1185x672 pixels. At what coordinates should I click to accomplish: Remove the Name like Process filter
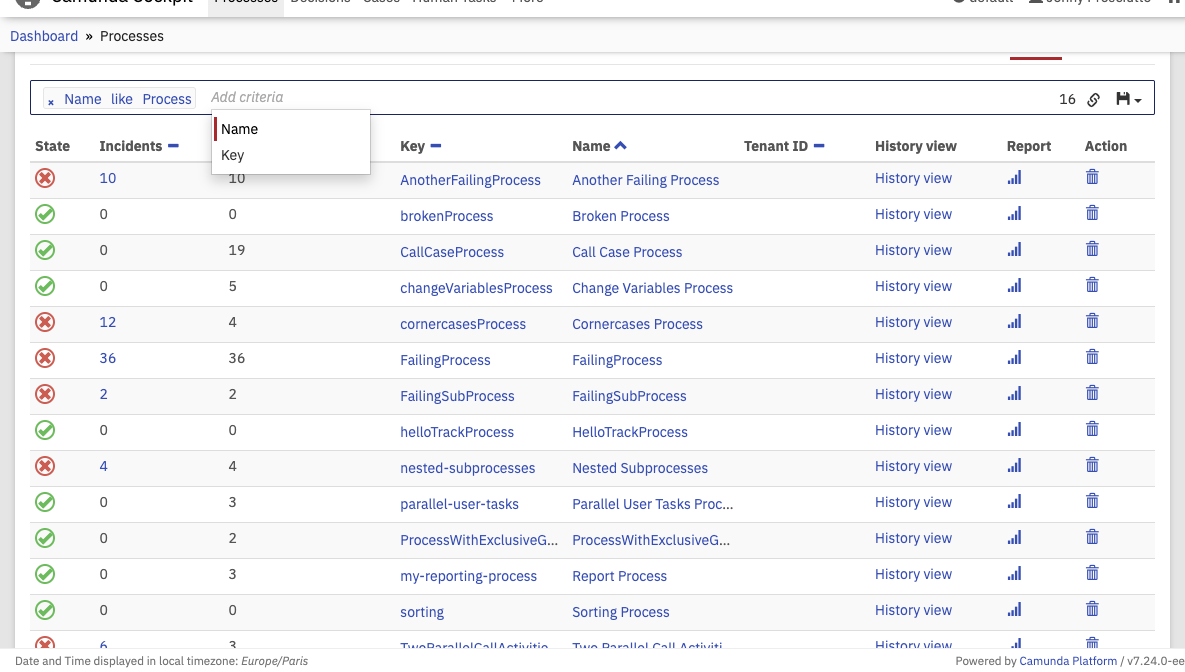click(51, 101)
